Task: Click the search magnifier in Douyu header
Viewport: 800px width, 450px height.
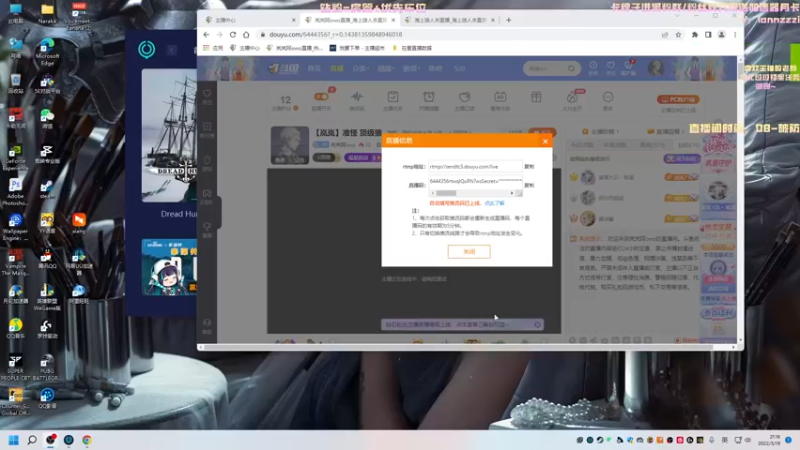Action: 571,68
